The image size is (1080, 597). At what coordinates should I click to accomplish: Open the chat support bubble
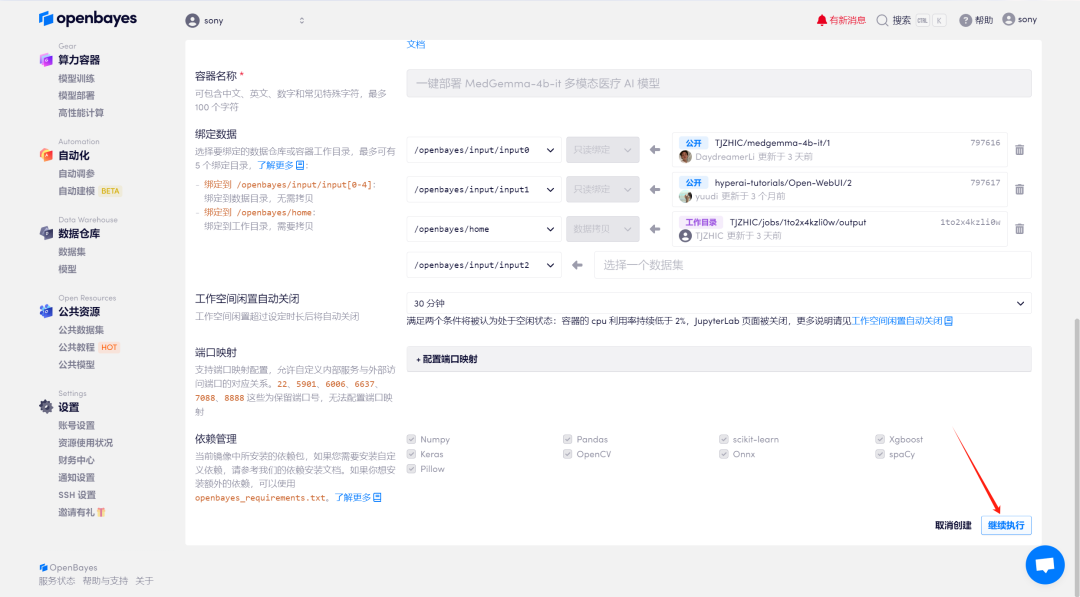1045,565
